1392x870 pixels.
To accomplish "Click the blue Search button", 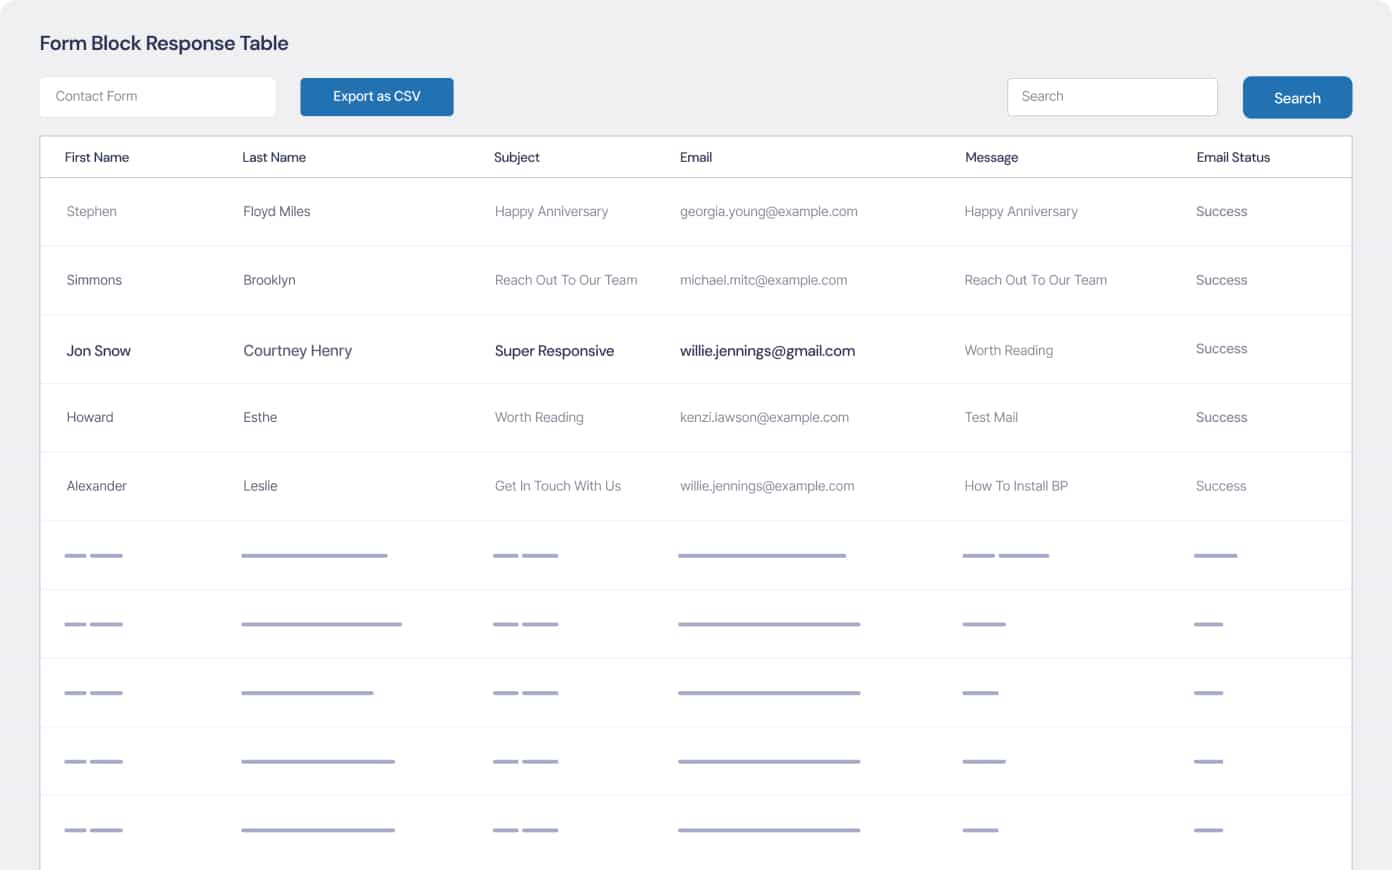I will [x=1297, y=98].
